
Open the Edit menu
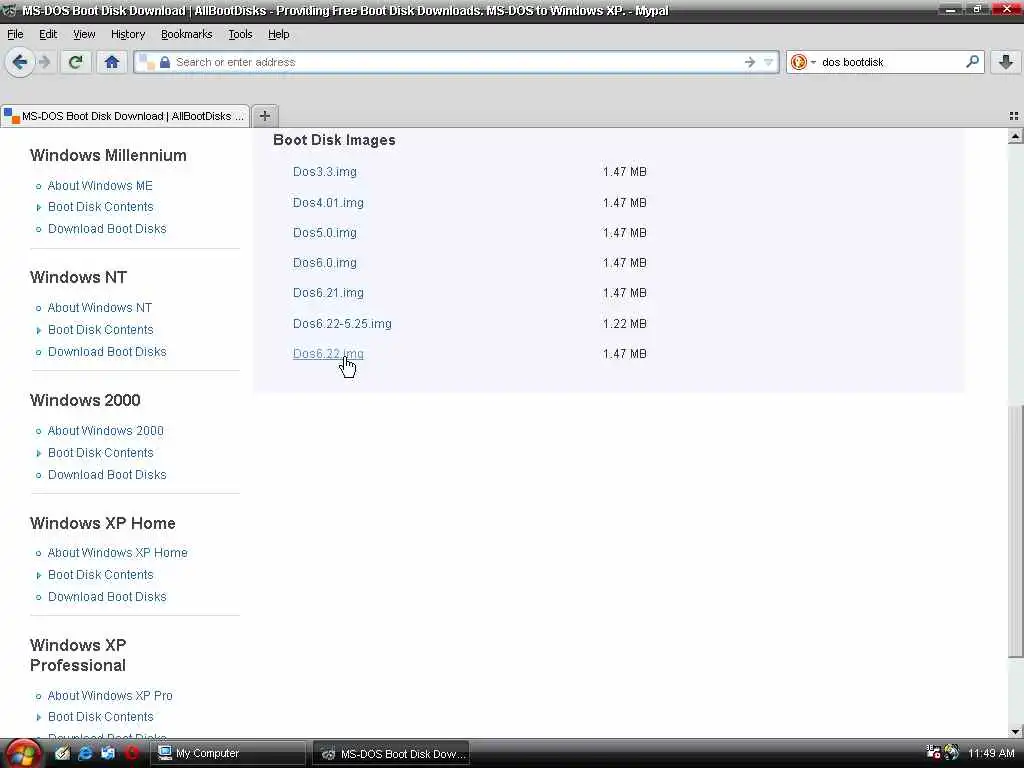click(x=48, y=34)
